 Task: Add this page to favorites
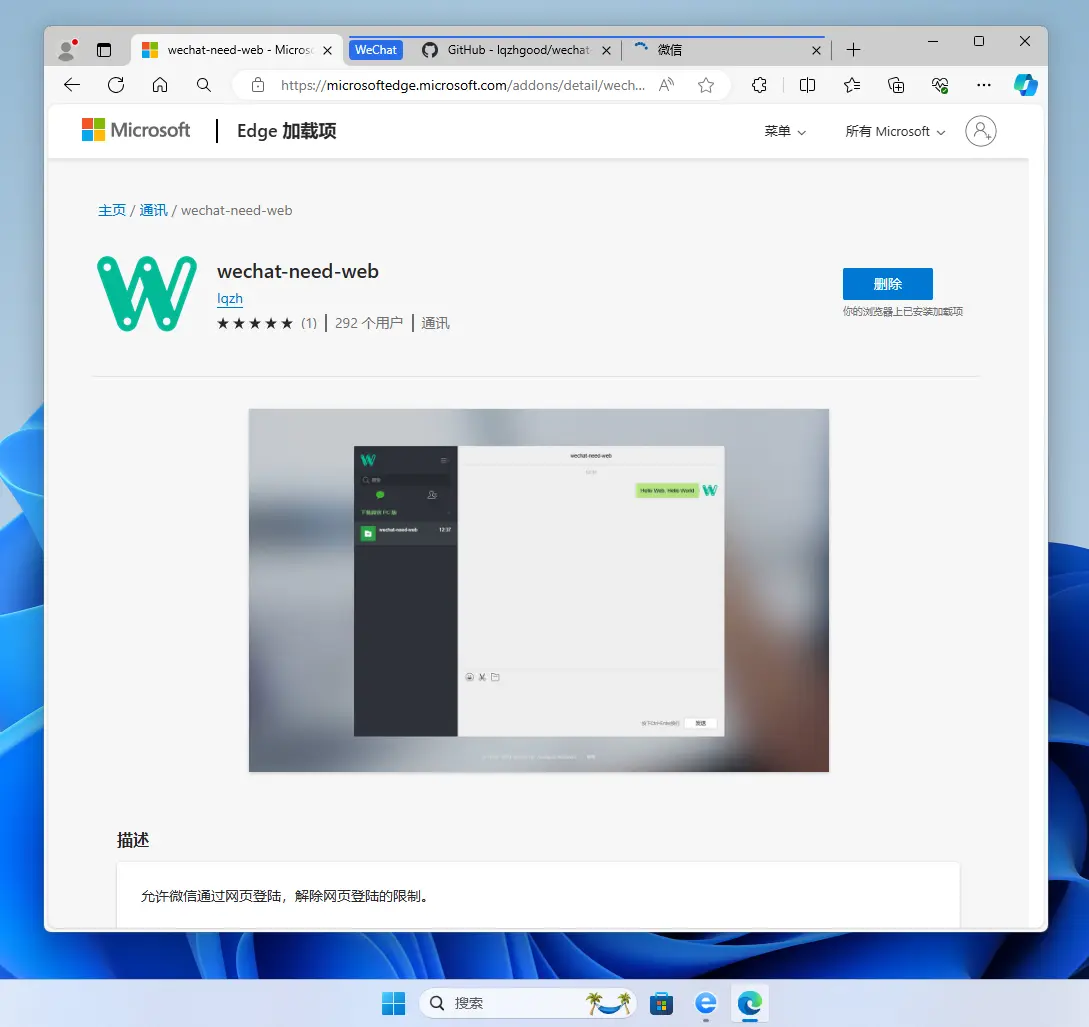tap(706, 85)
